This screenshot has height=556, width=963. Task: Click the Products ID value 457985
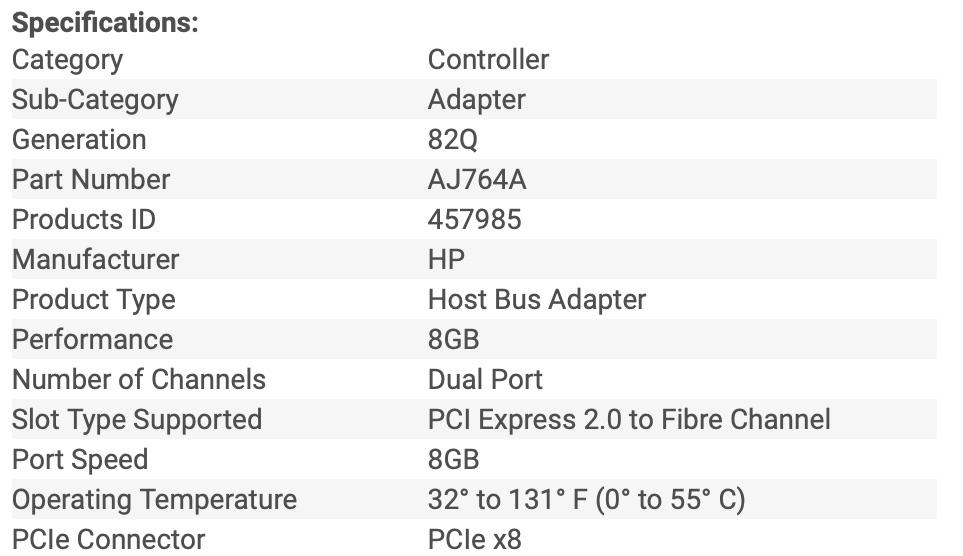pos(474,220)
